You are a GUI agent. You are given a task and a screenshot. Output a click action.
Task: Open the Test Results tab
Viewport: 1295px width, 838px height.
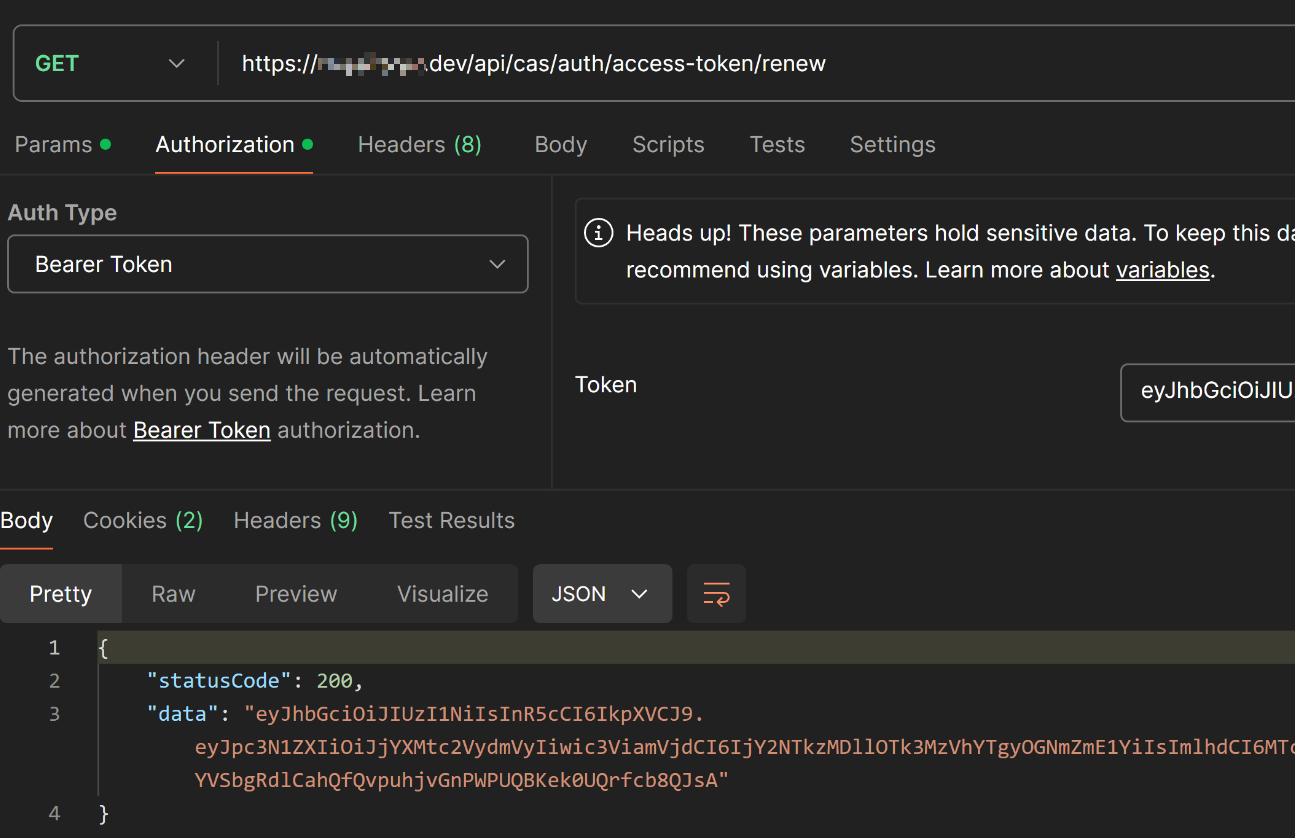pos(452,520)
